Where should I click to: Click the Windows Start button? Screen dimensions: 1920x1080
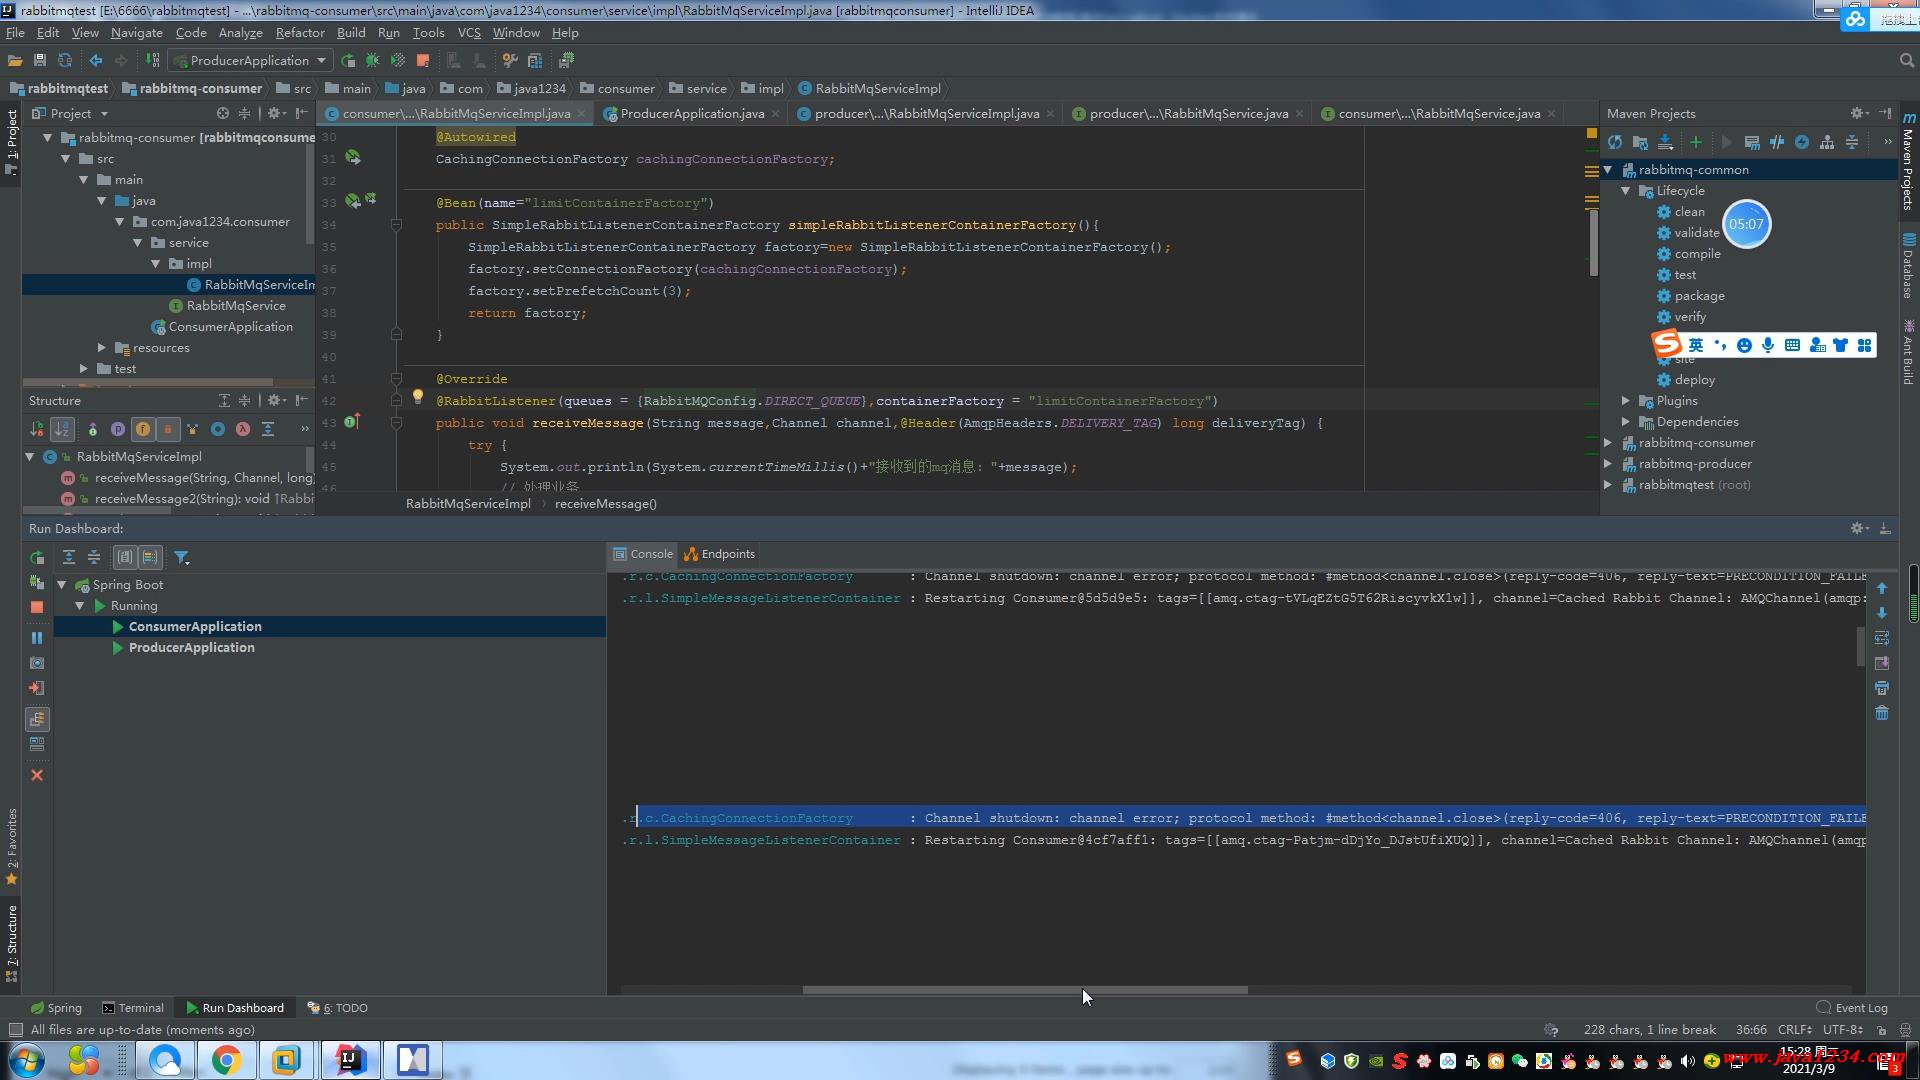click(27, 1060)
